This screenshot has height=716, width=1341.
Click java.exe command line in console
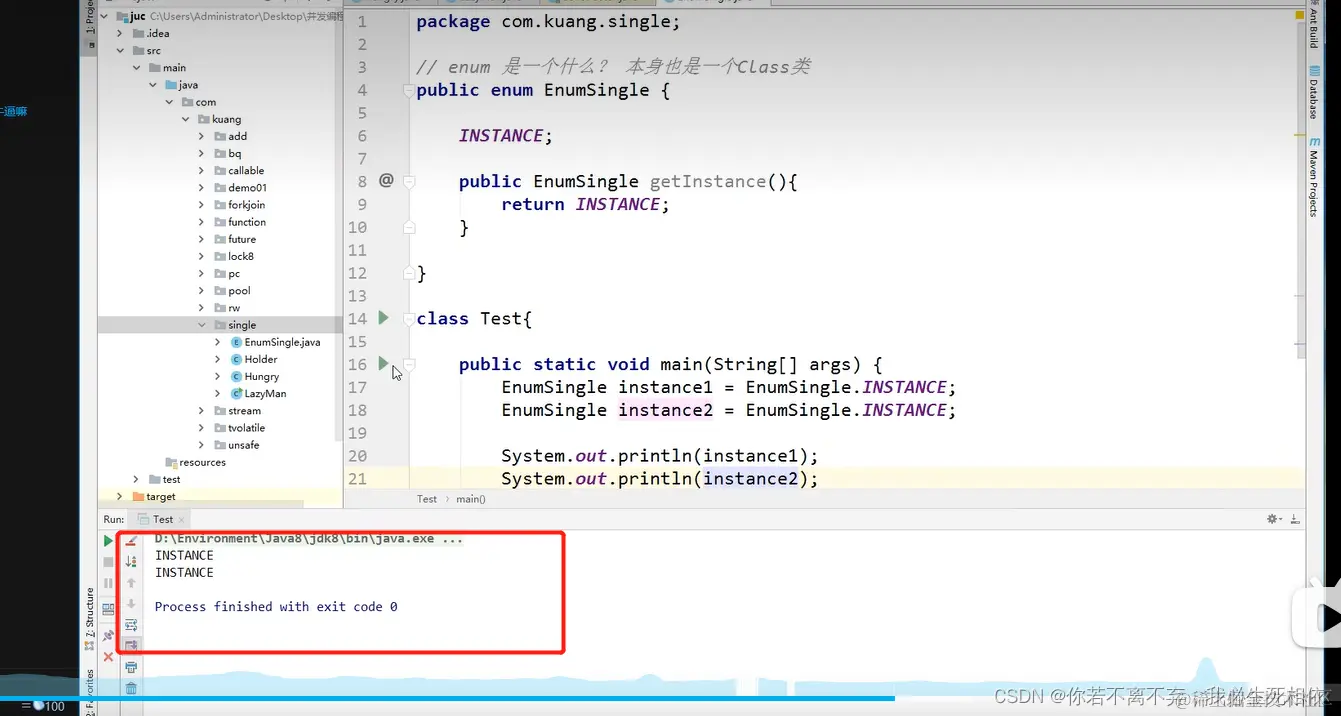308,538
